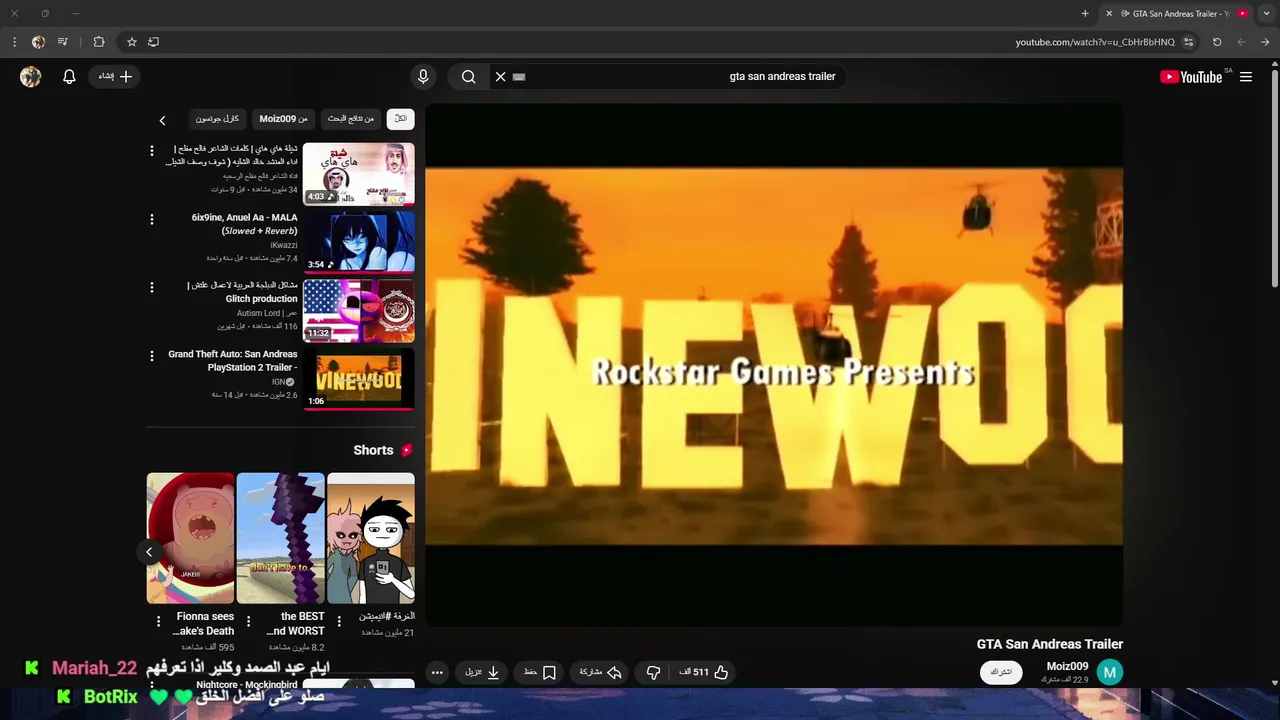Play the Arabic animation short with glasses character
The image size is (1280, 720).
click(x=371, y=538)
